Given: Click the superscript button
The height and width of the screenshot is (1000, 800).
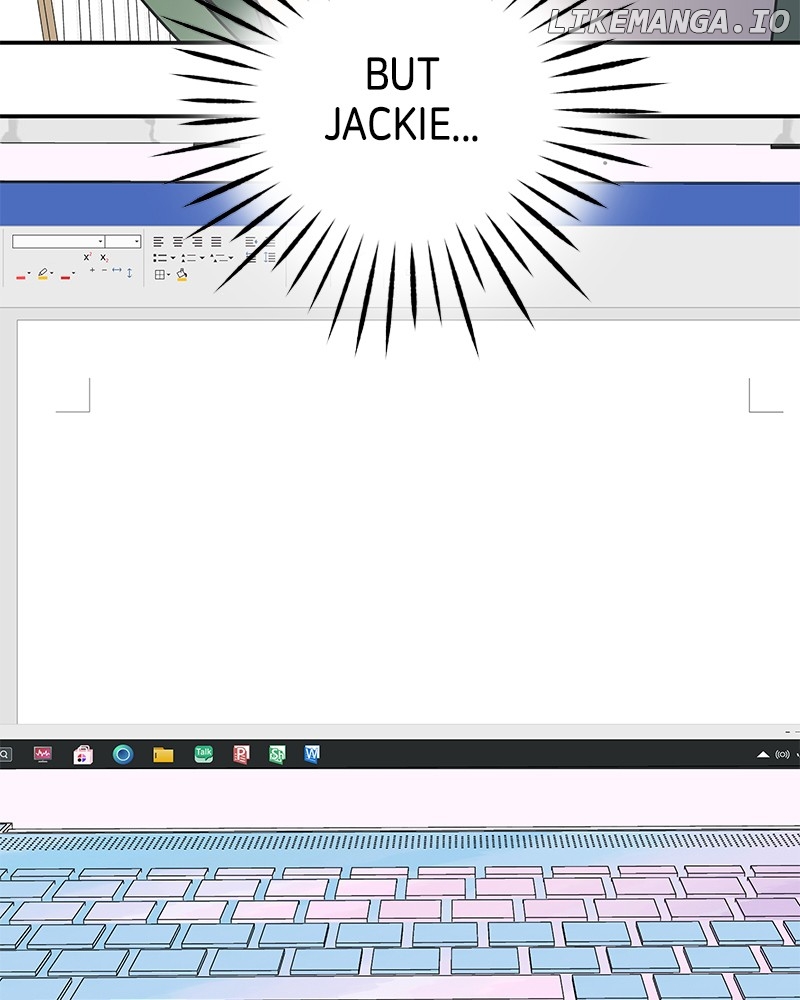Looking at the screenshot, I should [87, 258].
